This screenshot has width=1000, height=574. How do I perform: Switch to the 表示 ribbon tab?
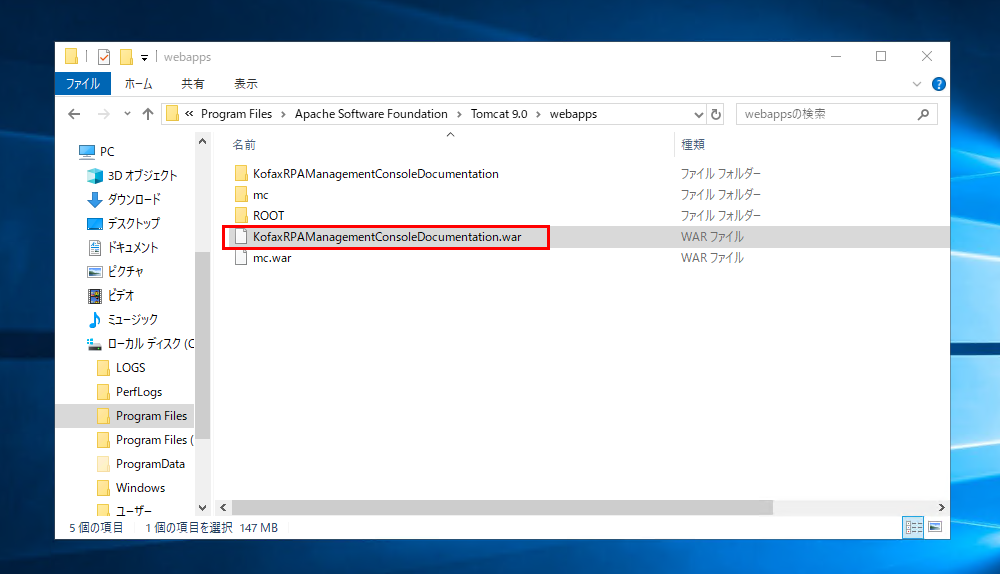point(246,84)
